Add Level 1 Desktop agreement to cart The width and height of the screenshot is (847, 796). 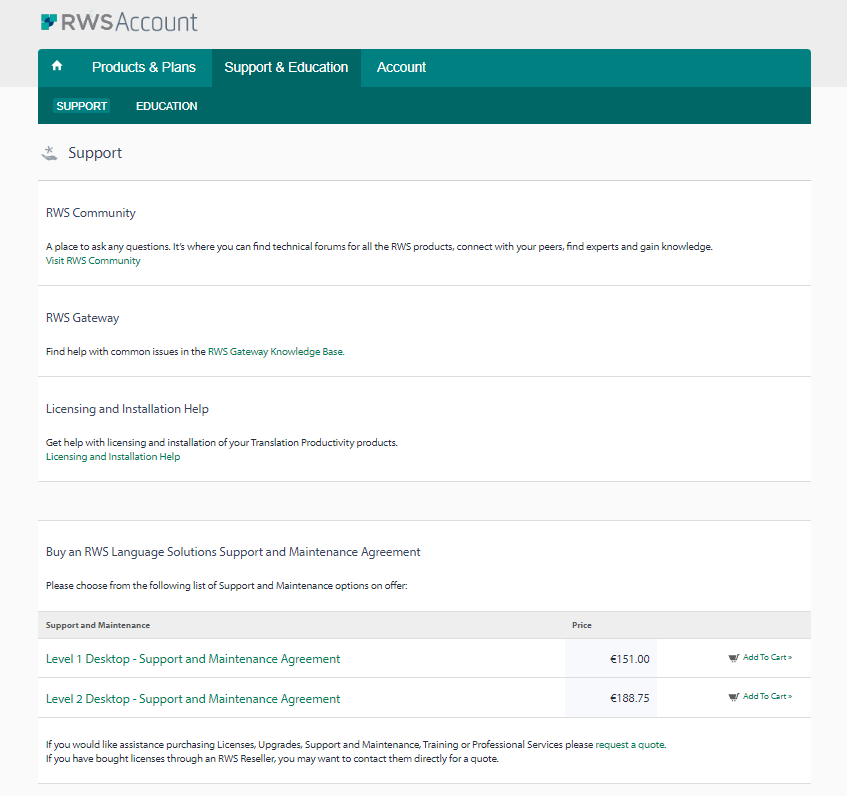767,657
